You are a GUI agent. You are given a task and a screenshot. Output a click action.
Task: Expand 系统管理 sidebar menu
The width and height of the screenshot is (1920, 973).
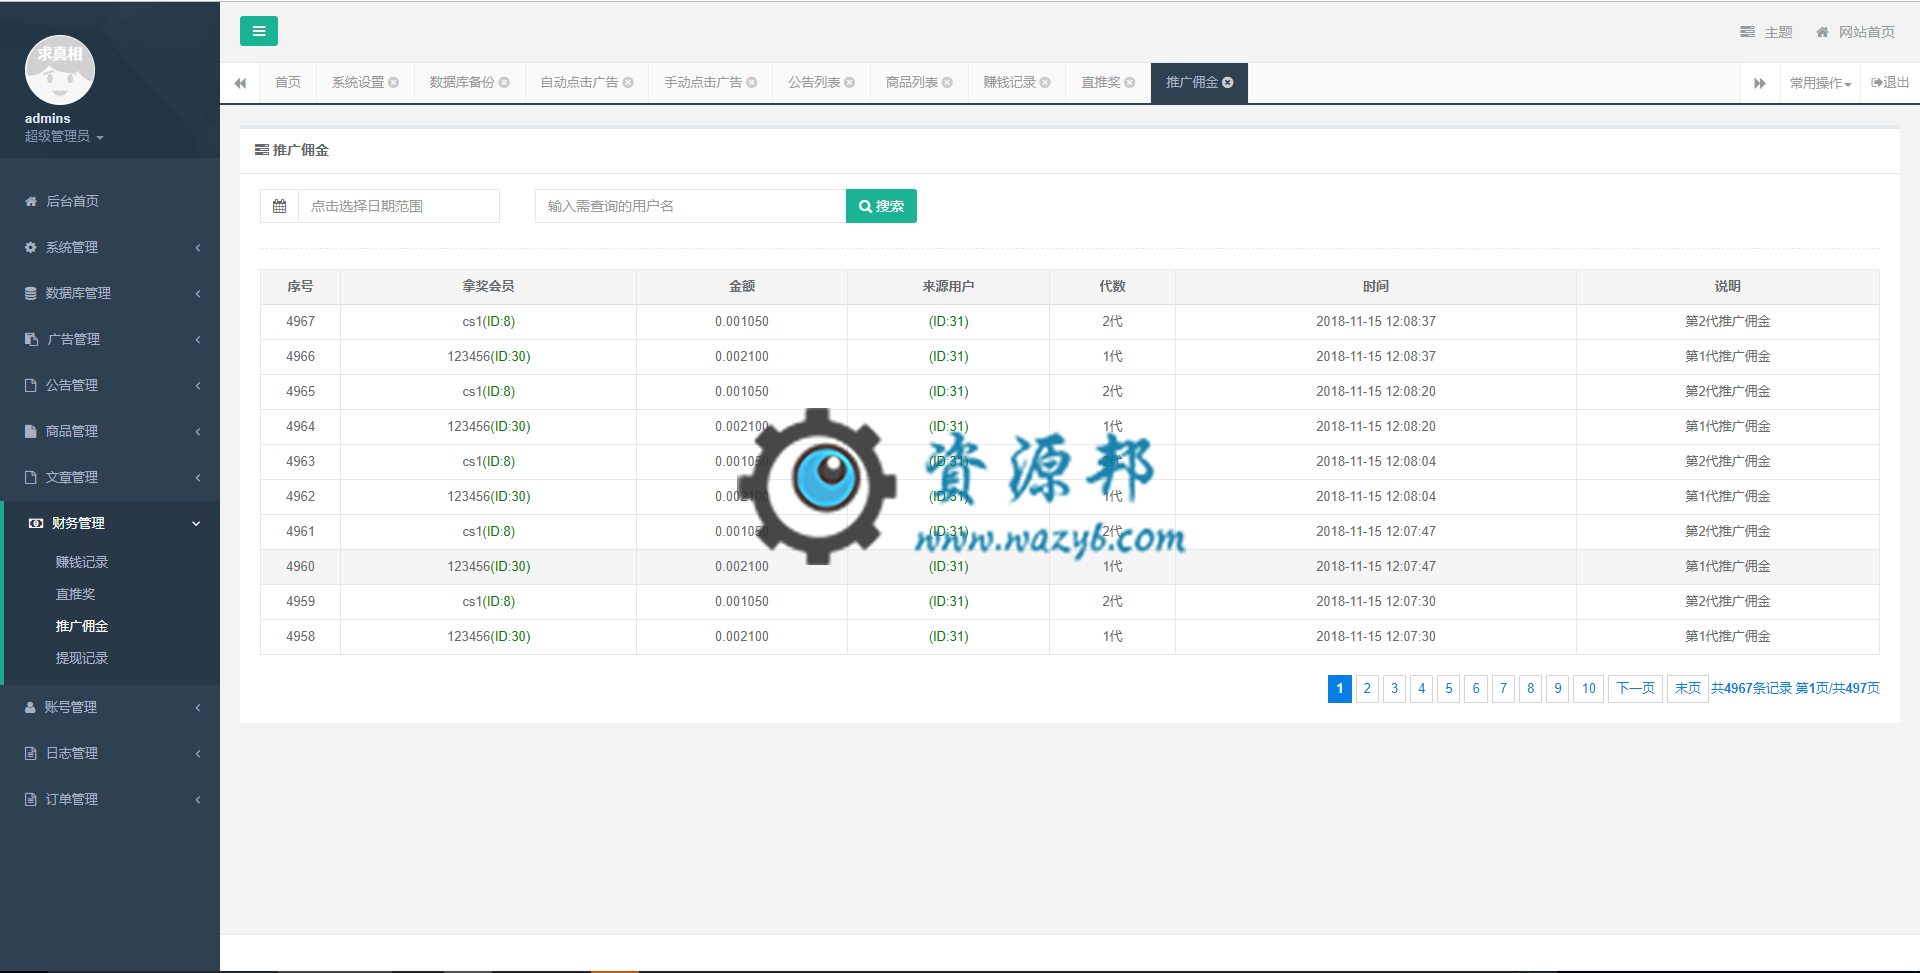coord(110,247)
